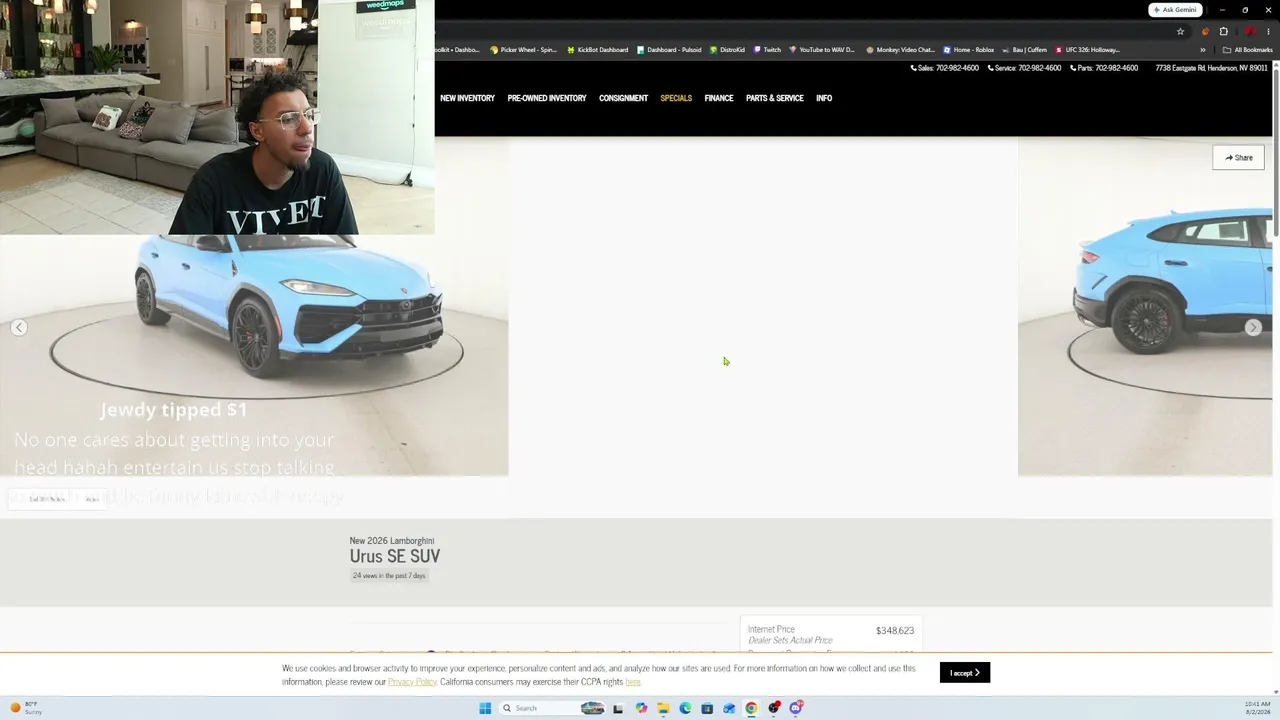Open the taskbar clock and date

(x=1257, y=708)
